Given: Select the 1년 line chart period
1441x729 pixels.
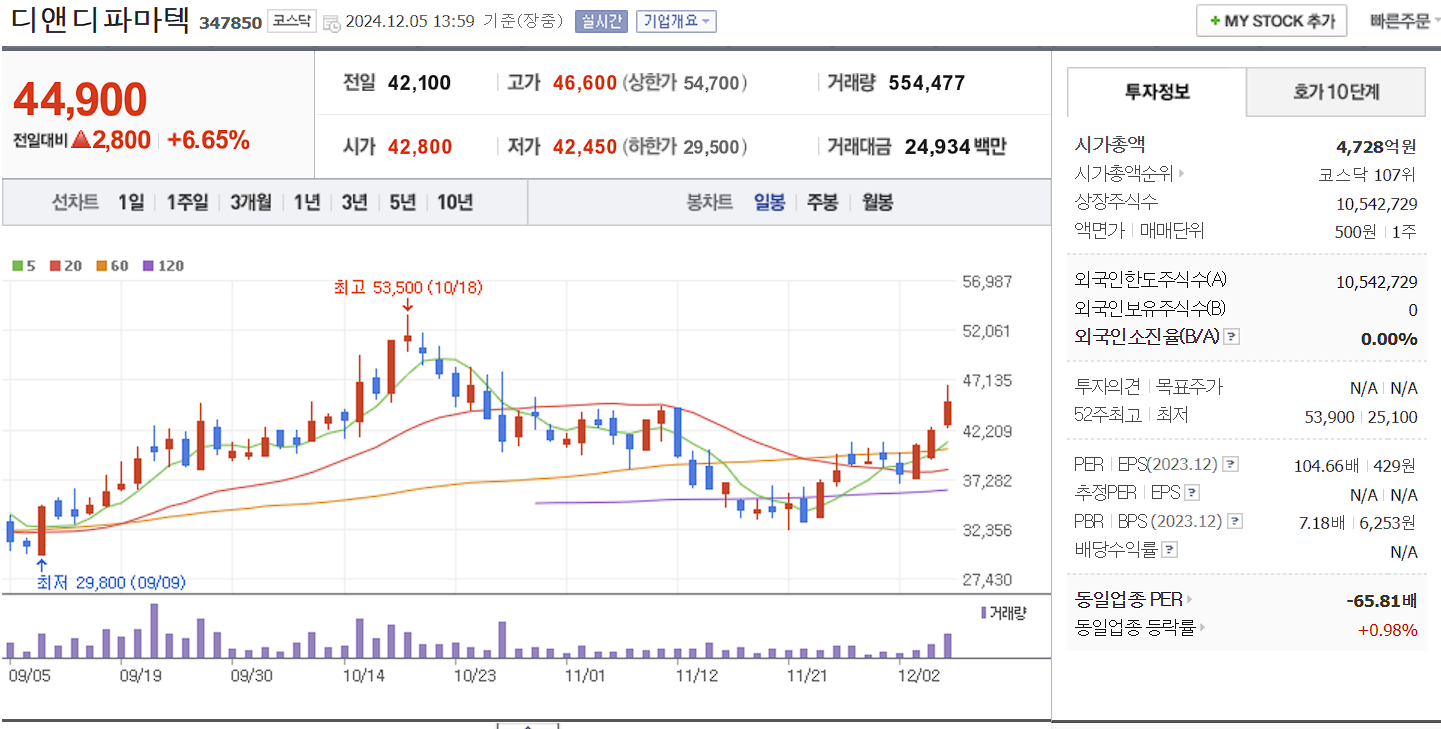Looking at the screenshot, I should click(x=307, y=202).
